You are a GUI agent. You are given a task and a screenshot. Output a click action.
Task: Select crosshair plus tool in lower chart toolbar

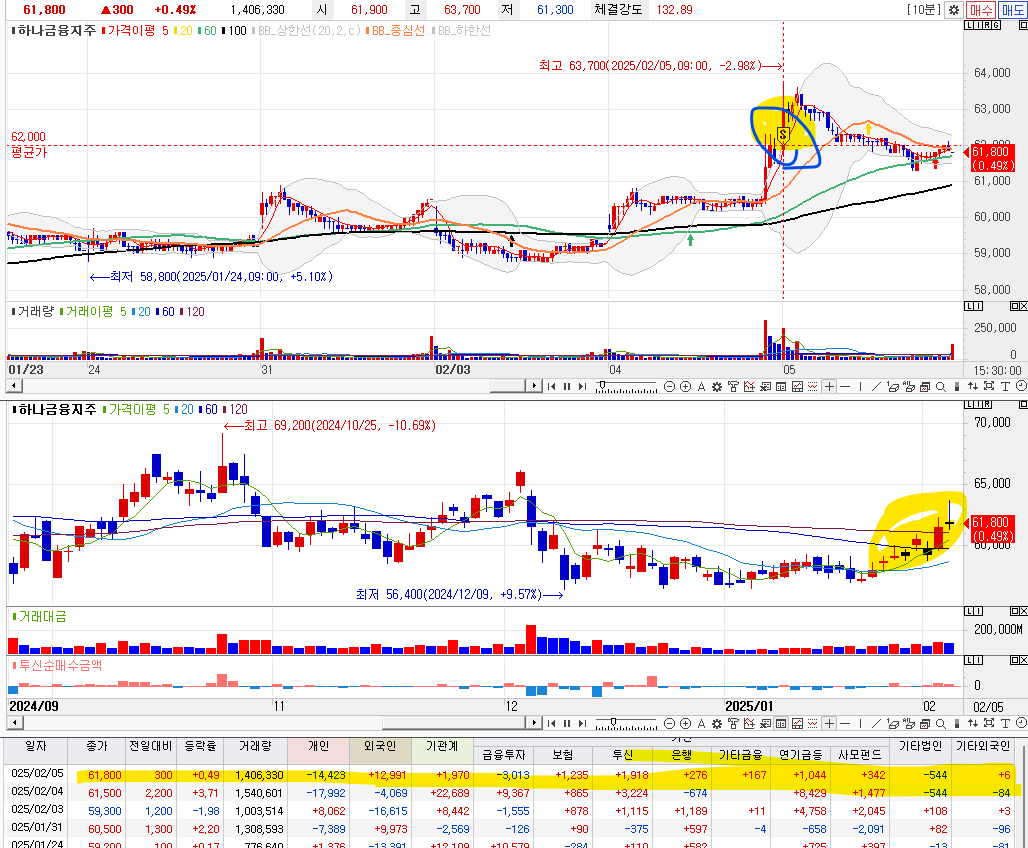pos(829,723)
